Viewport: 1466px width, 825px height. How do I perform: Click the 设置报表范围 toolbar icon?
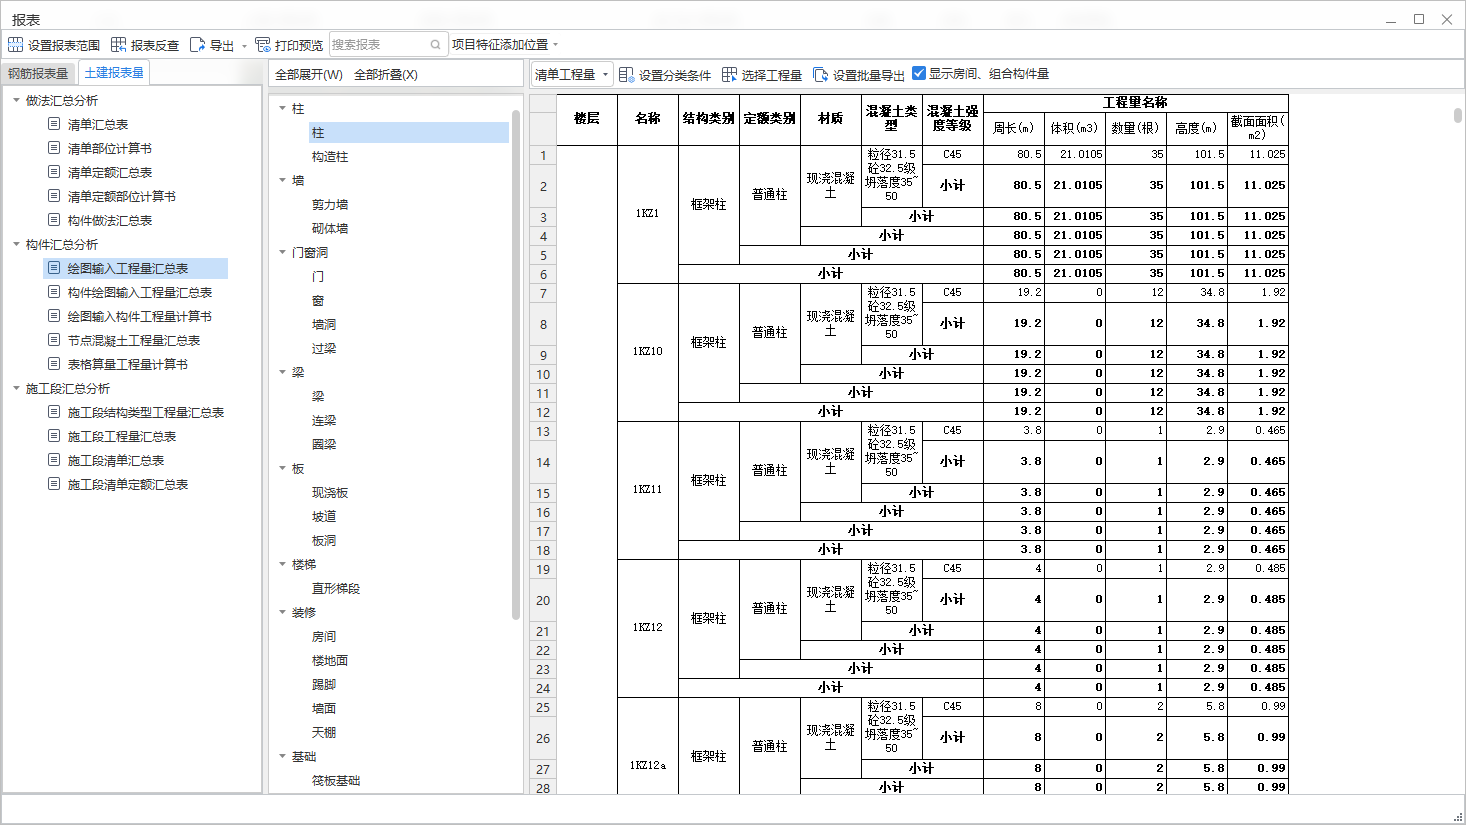point(15,45)
